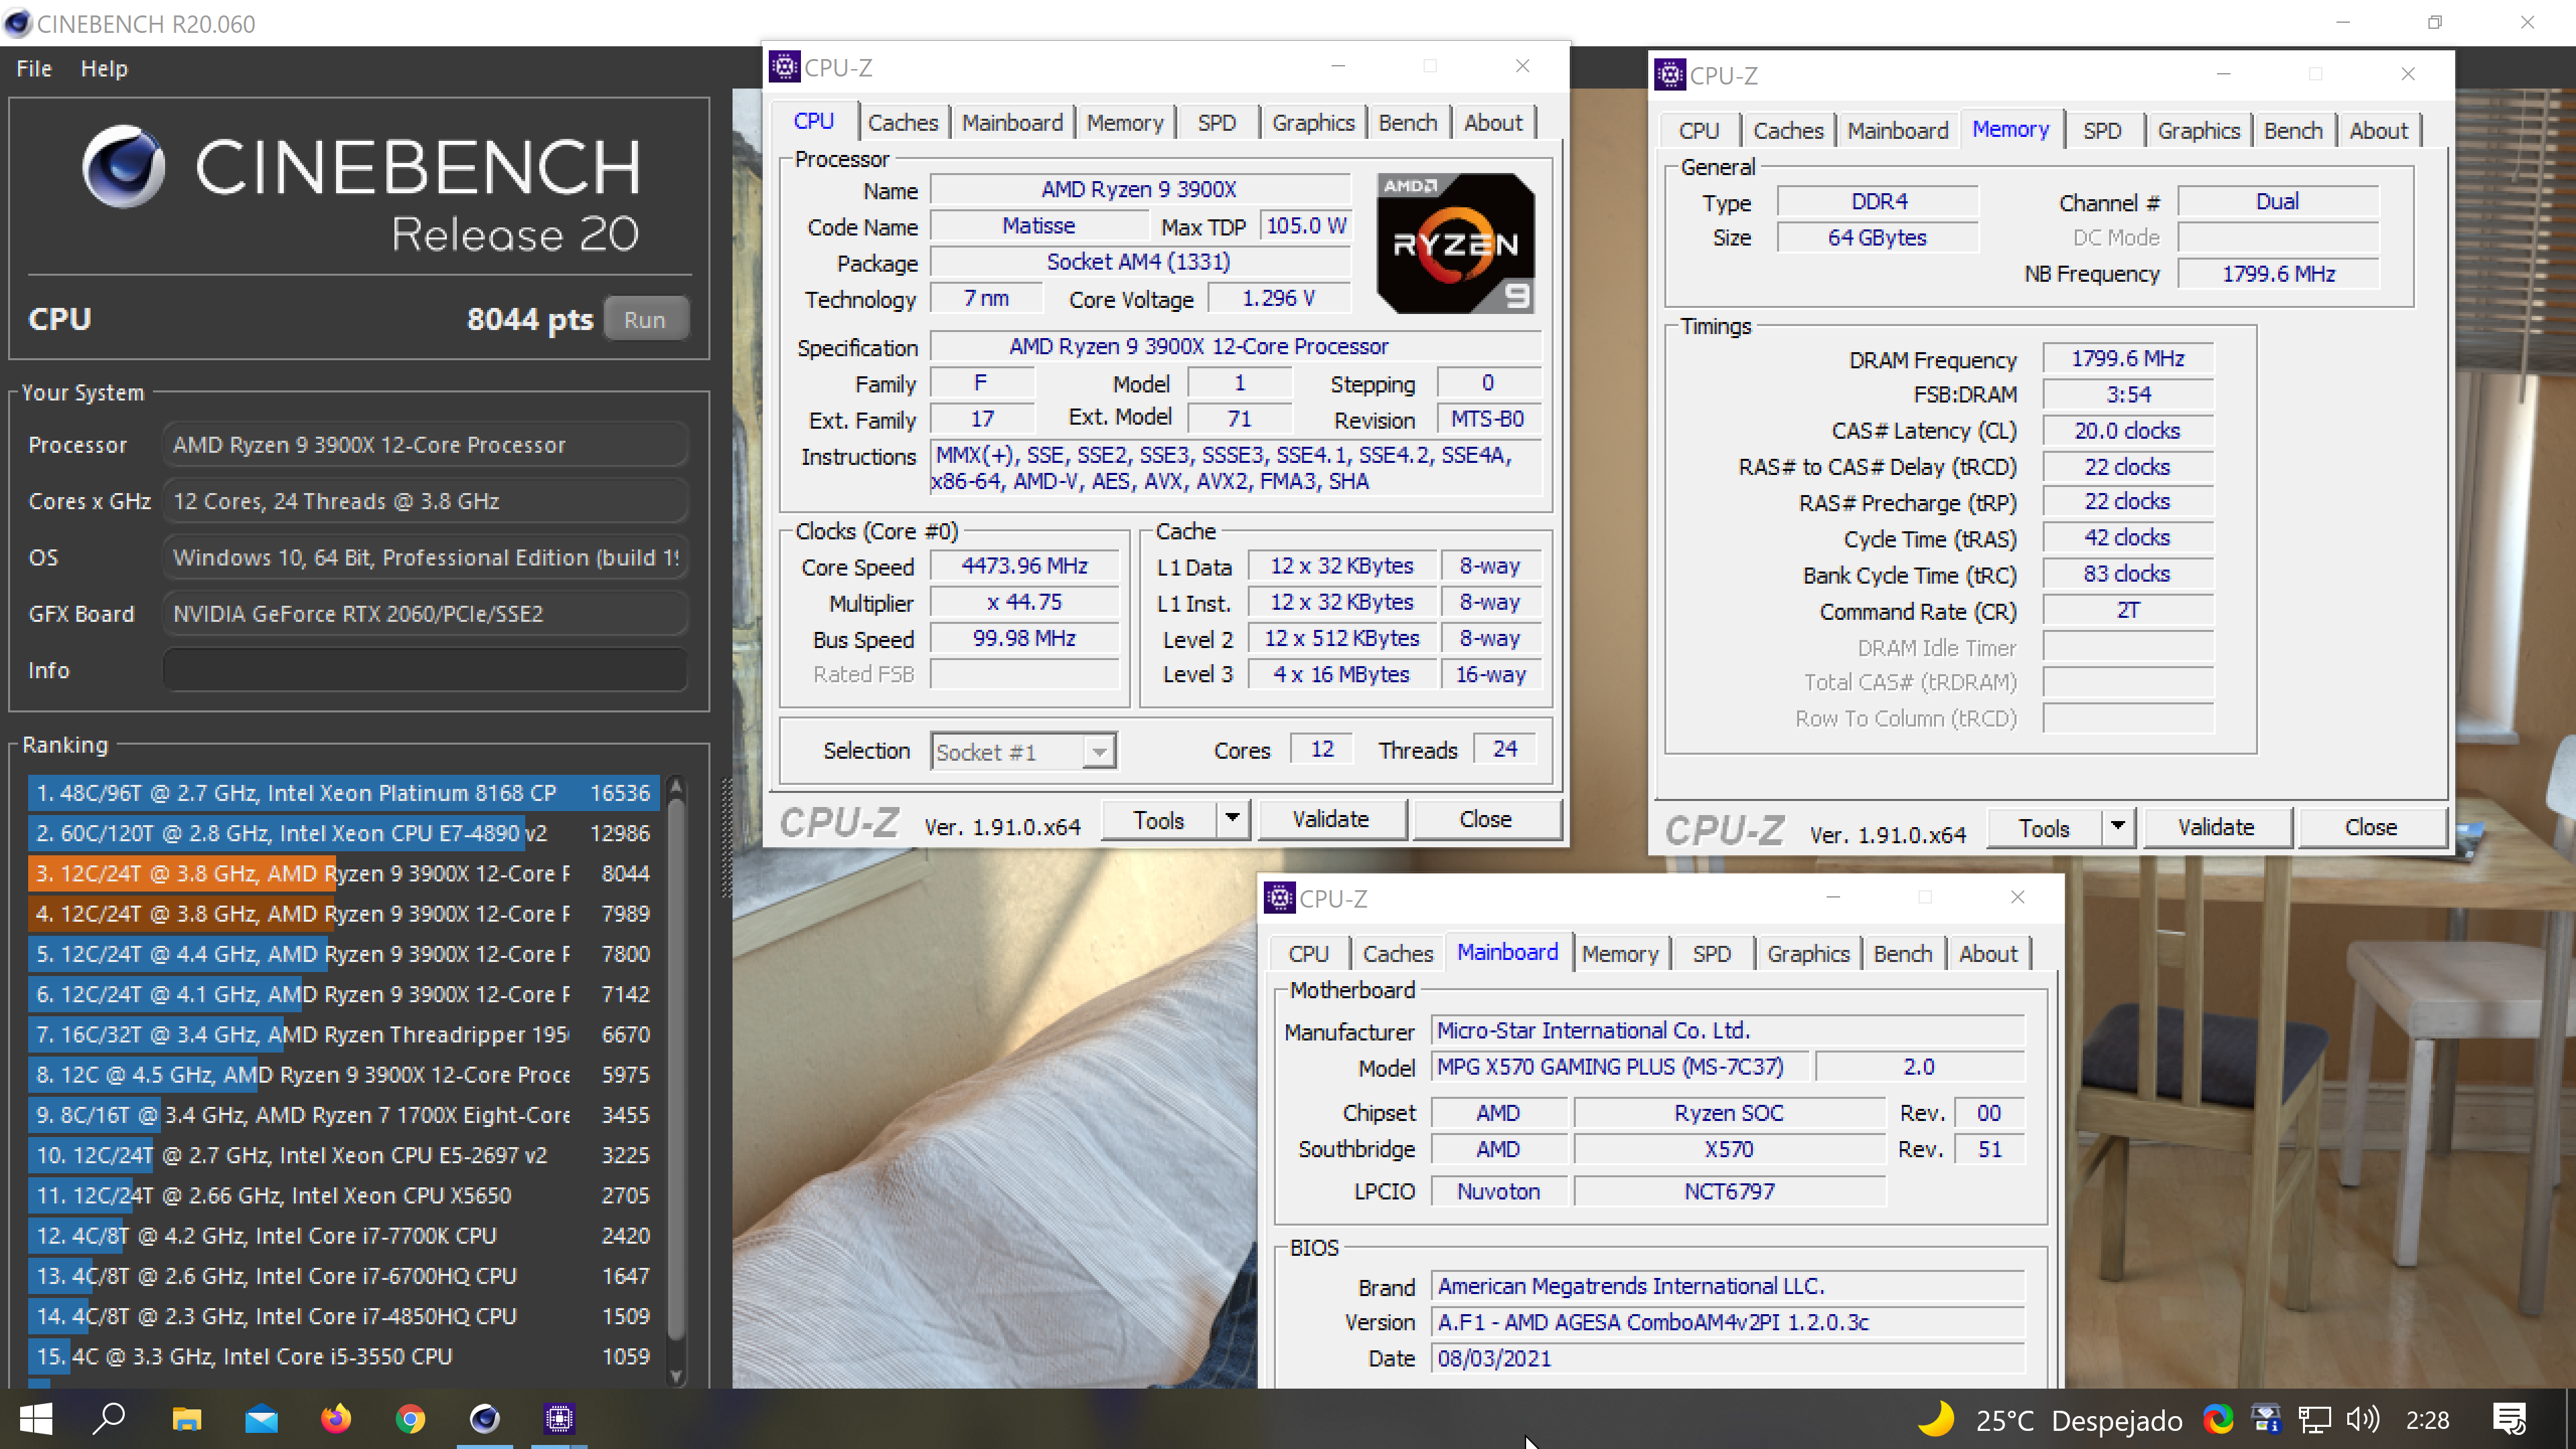This screenshot has height=1449, width=2576.
Task: Switch to SPD tab in Memory window
Action: tap(2101, 131)
